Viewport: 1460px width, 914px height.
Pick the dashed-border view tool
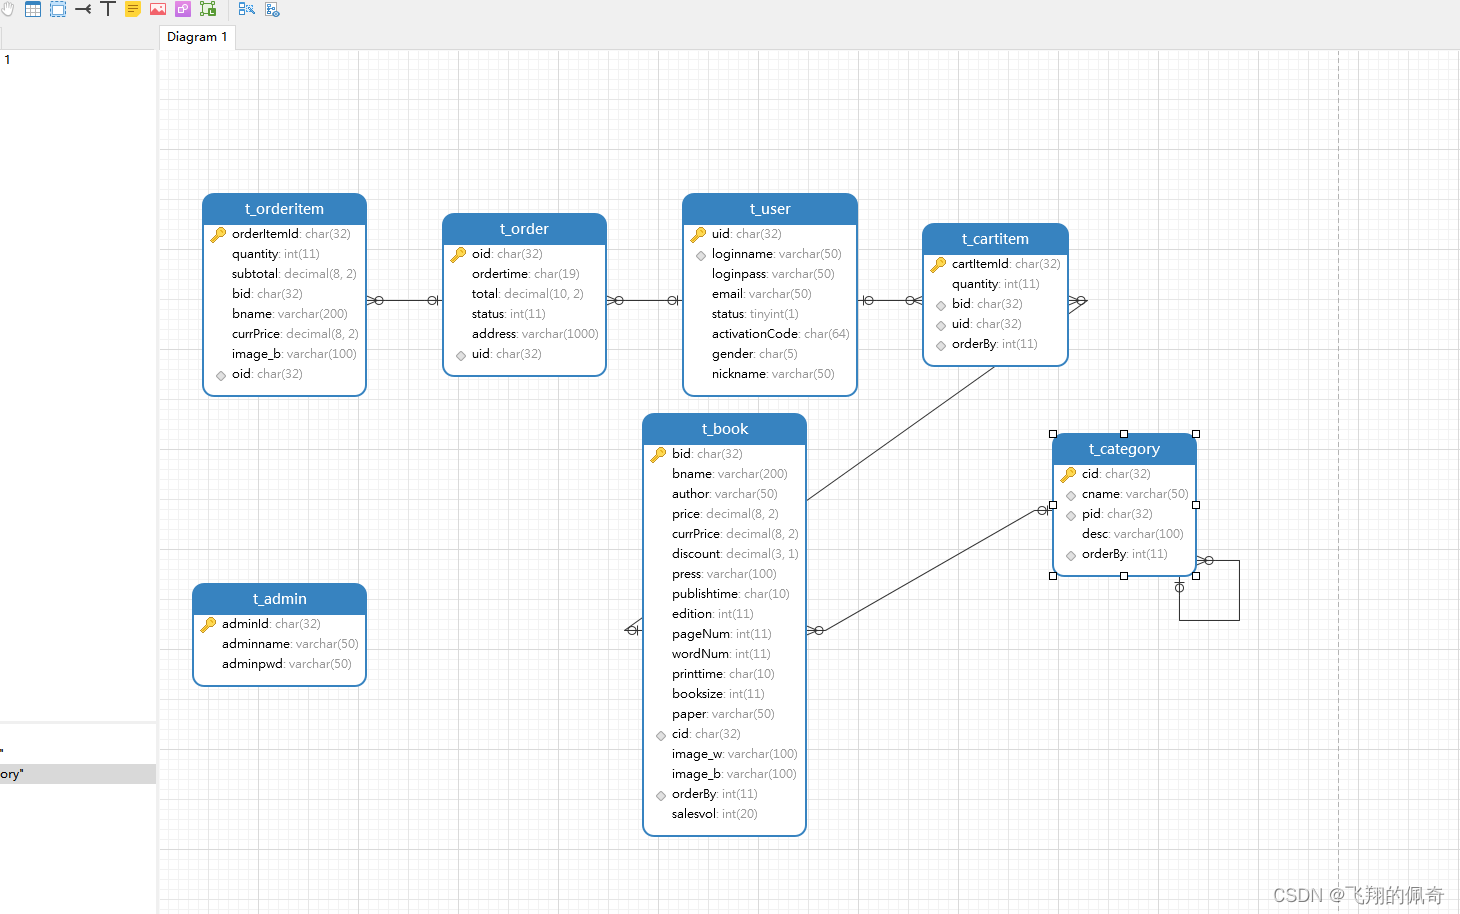pyautogui.click(x=58, y=9)
